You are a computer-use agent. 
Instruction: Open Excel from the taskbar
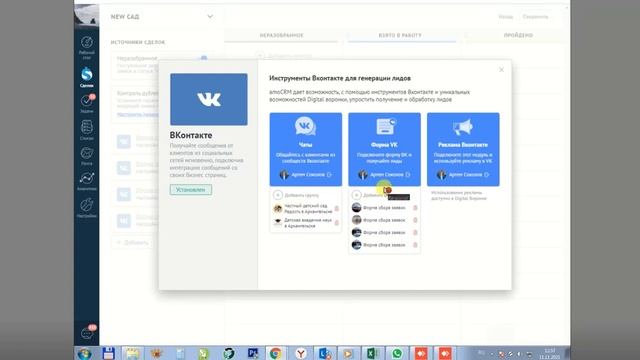click(372, 353)
